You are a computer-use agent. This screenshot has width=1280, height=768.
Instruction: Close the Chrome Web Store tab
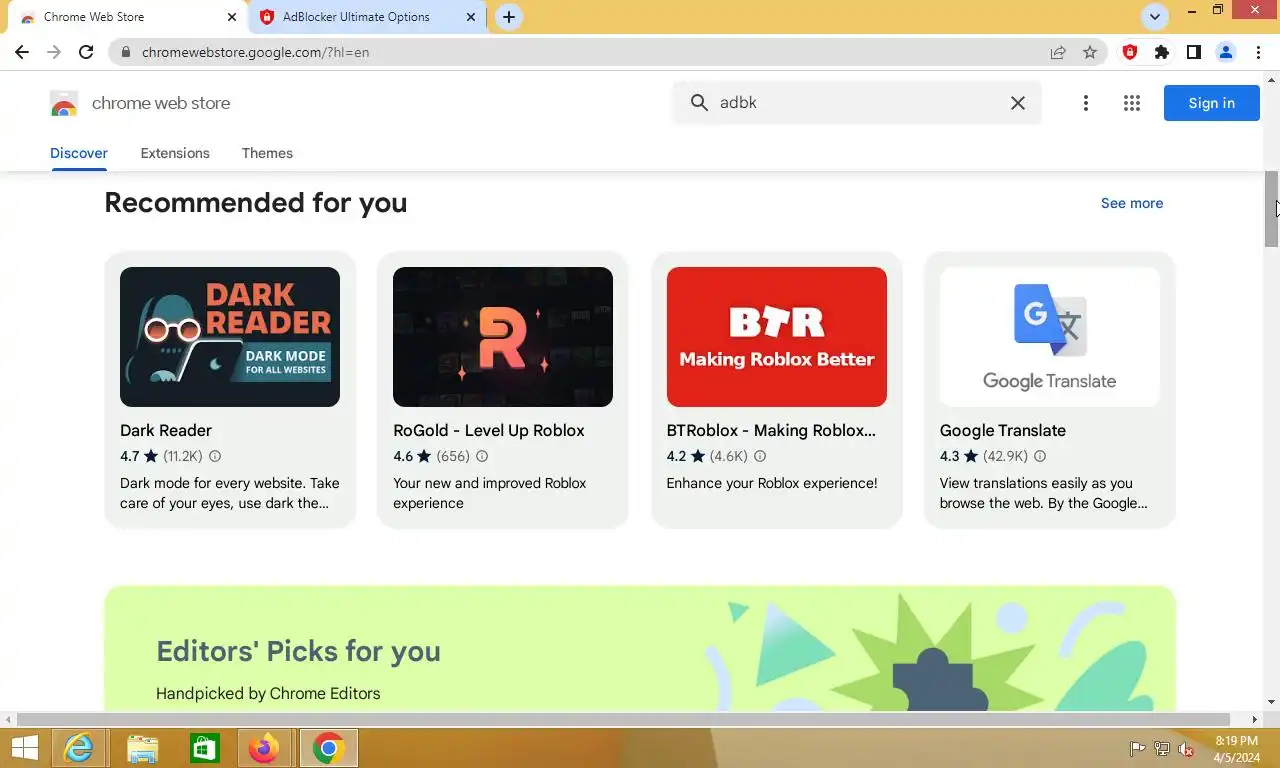[232, 17]
